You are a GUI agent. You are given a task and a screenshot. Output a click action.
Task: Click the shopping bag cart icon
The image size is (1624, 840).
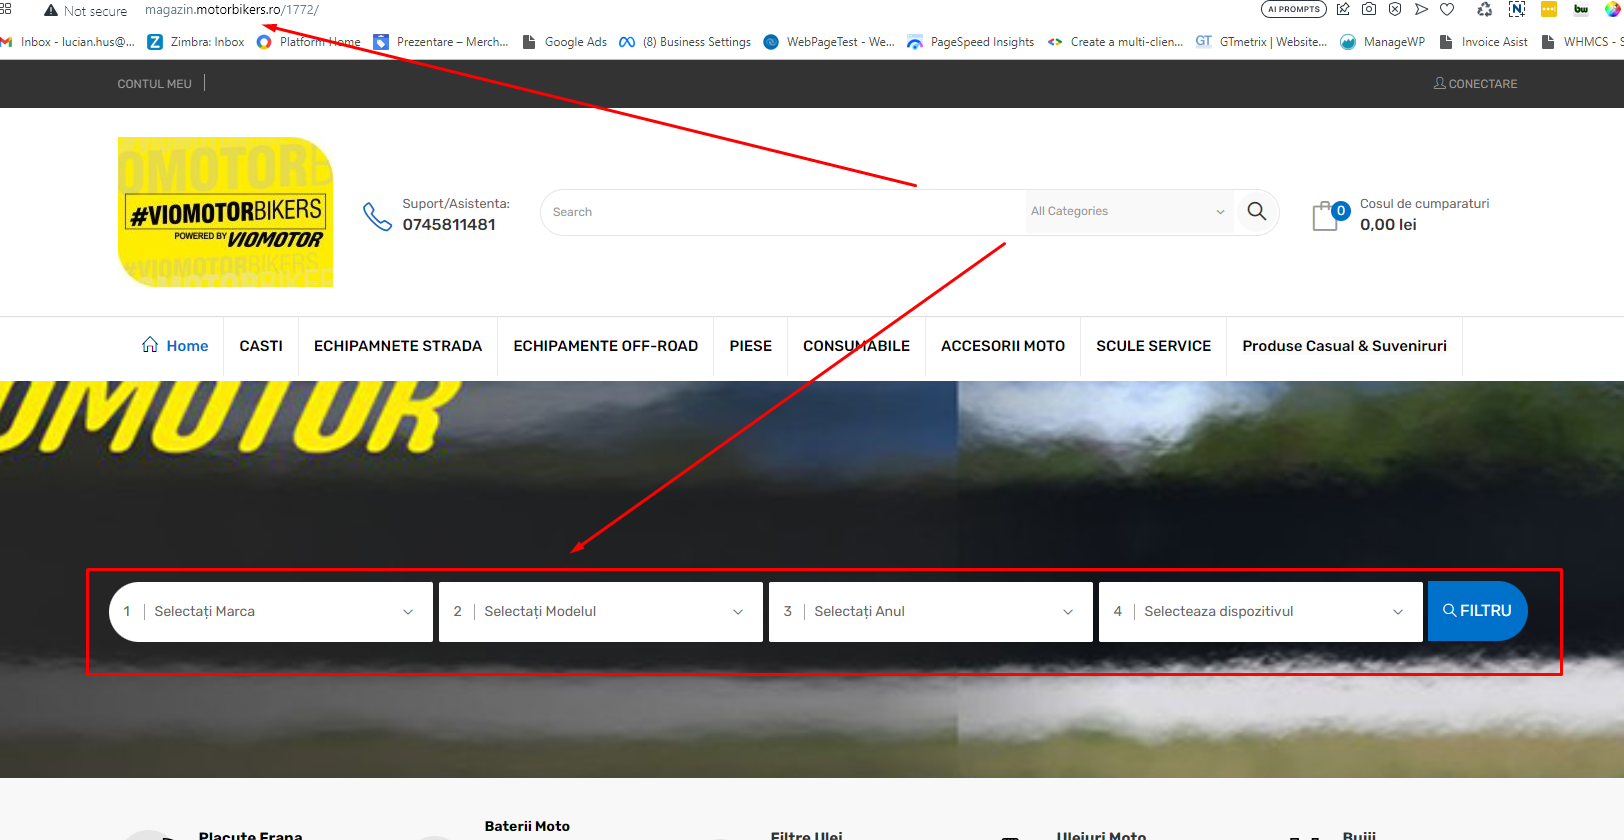(1326, 216)
